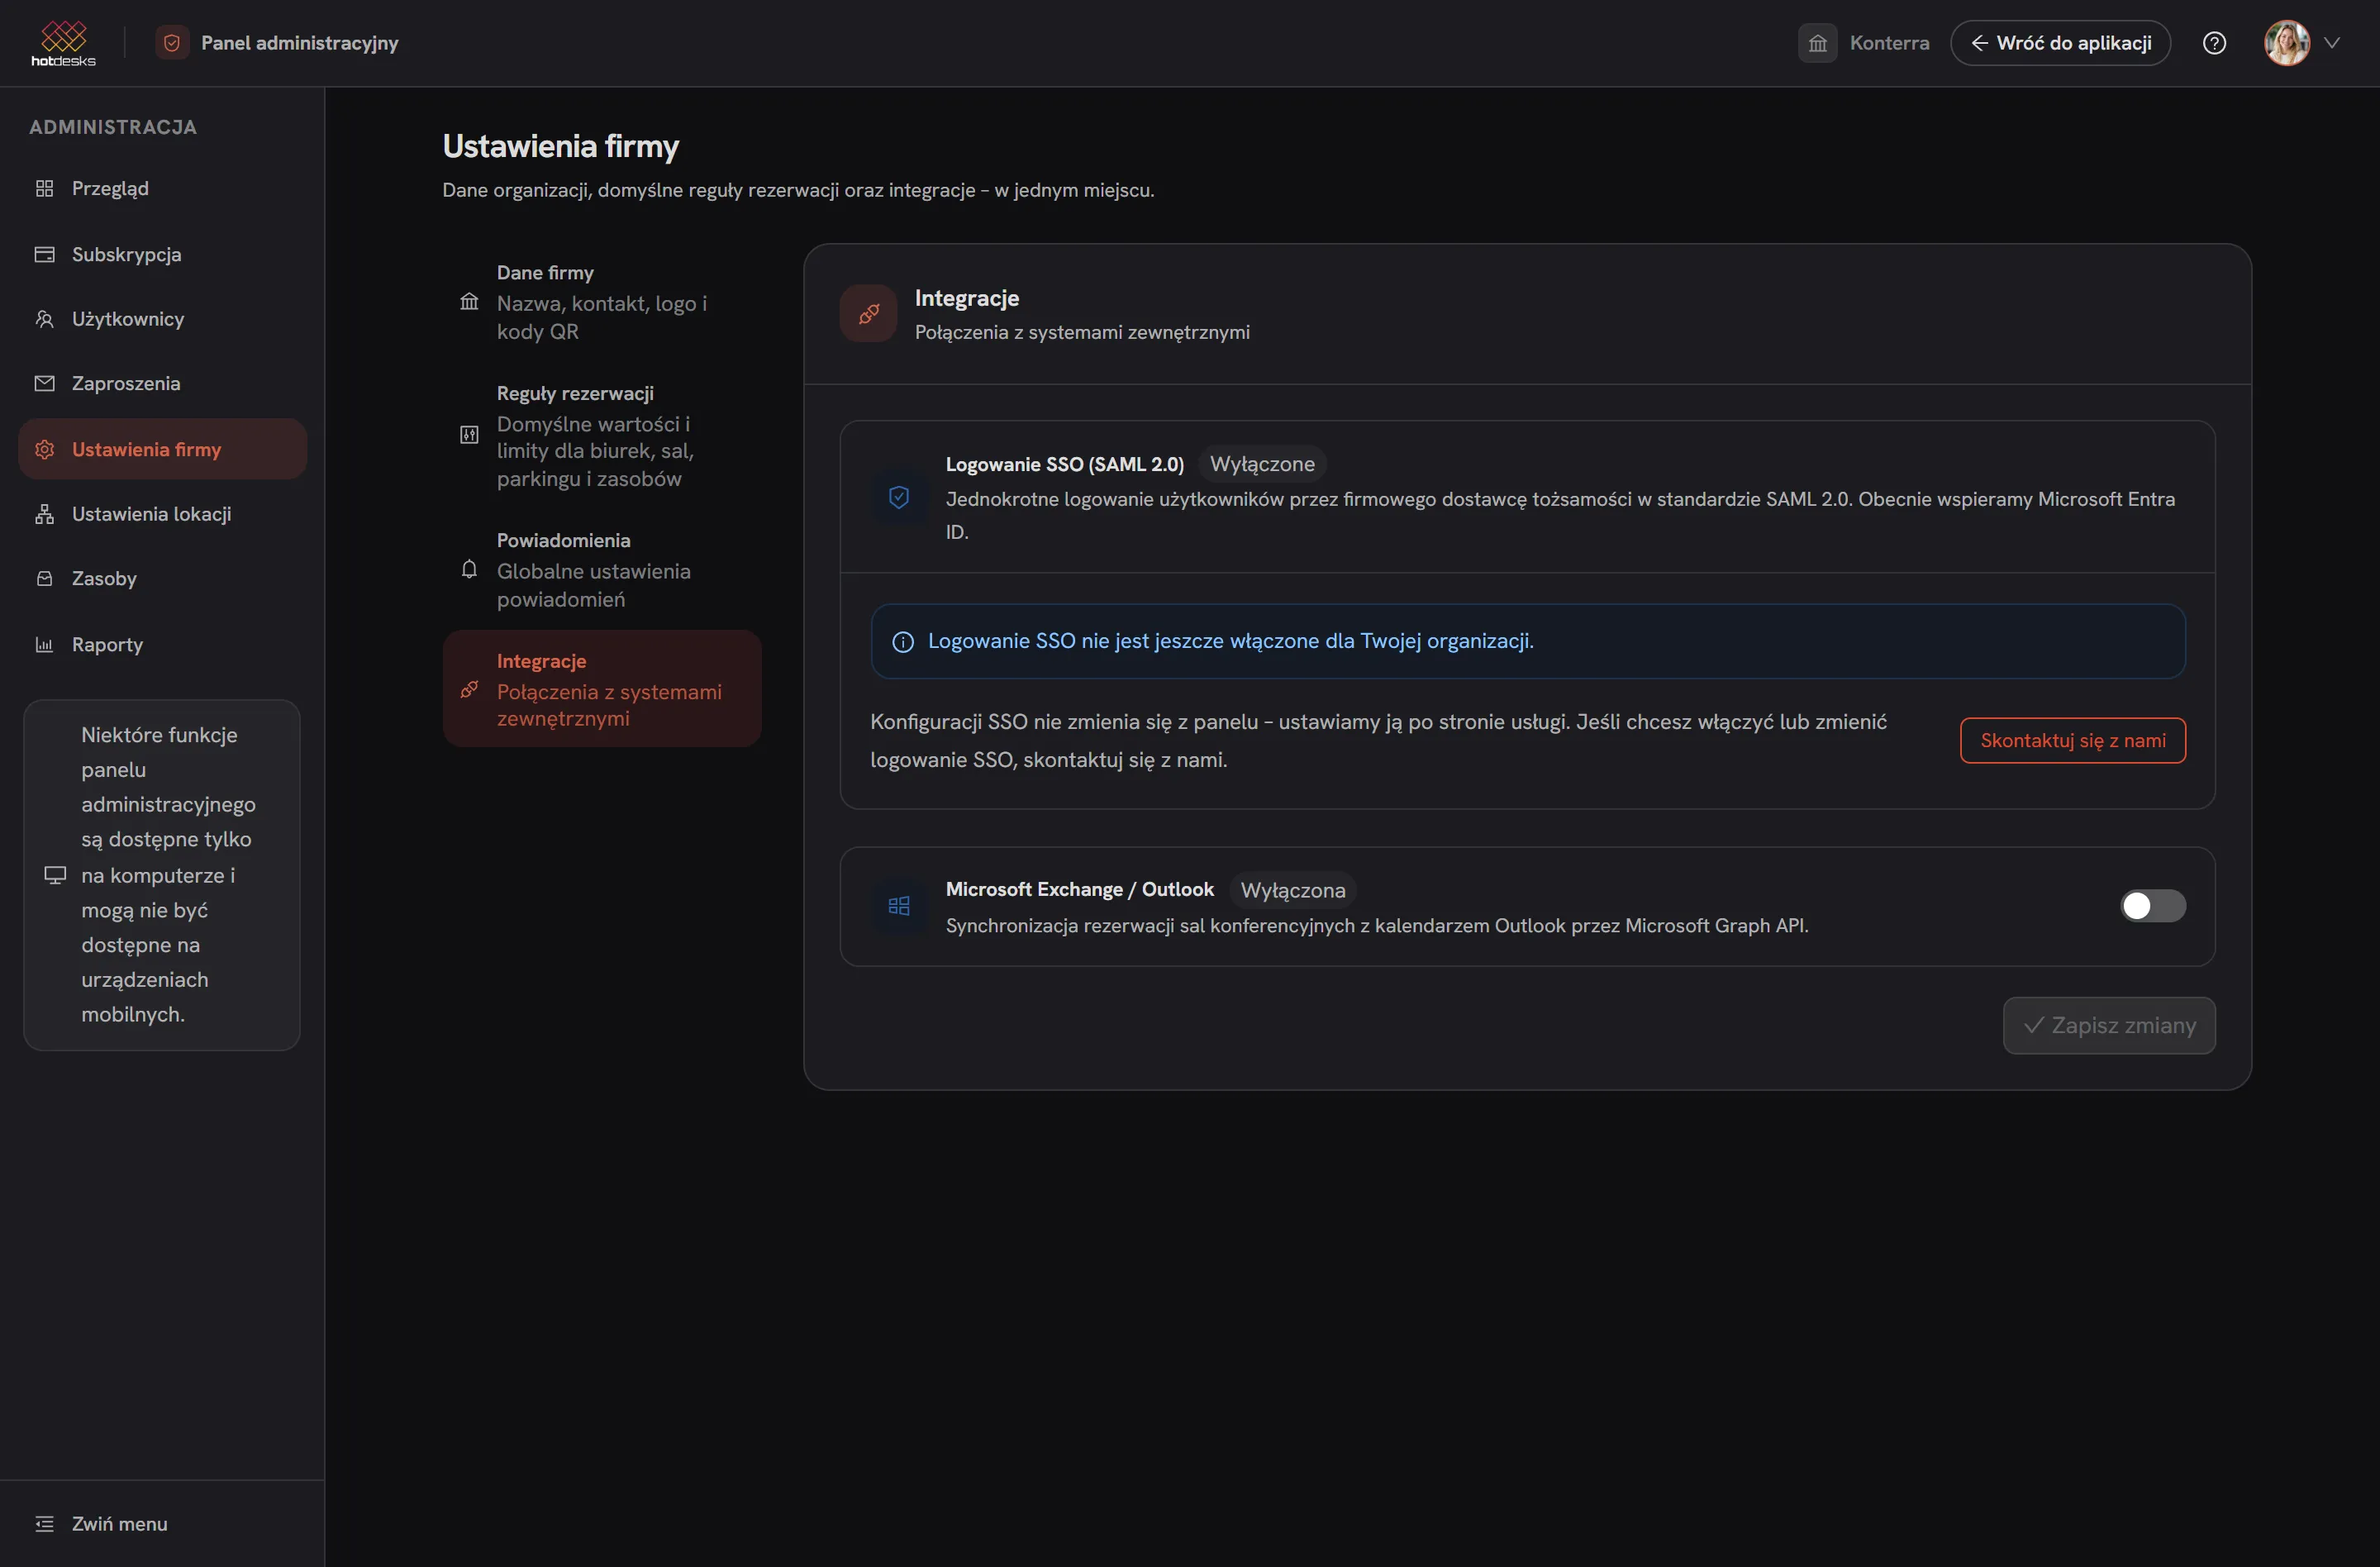Click the info icon in SSO notice

point(902,642)
